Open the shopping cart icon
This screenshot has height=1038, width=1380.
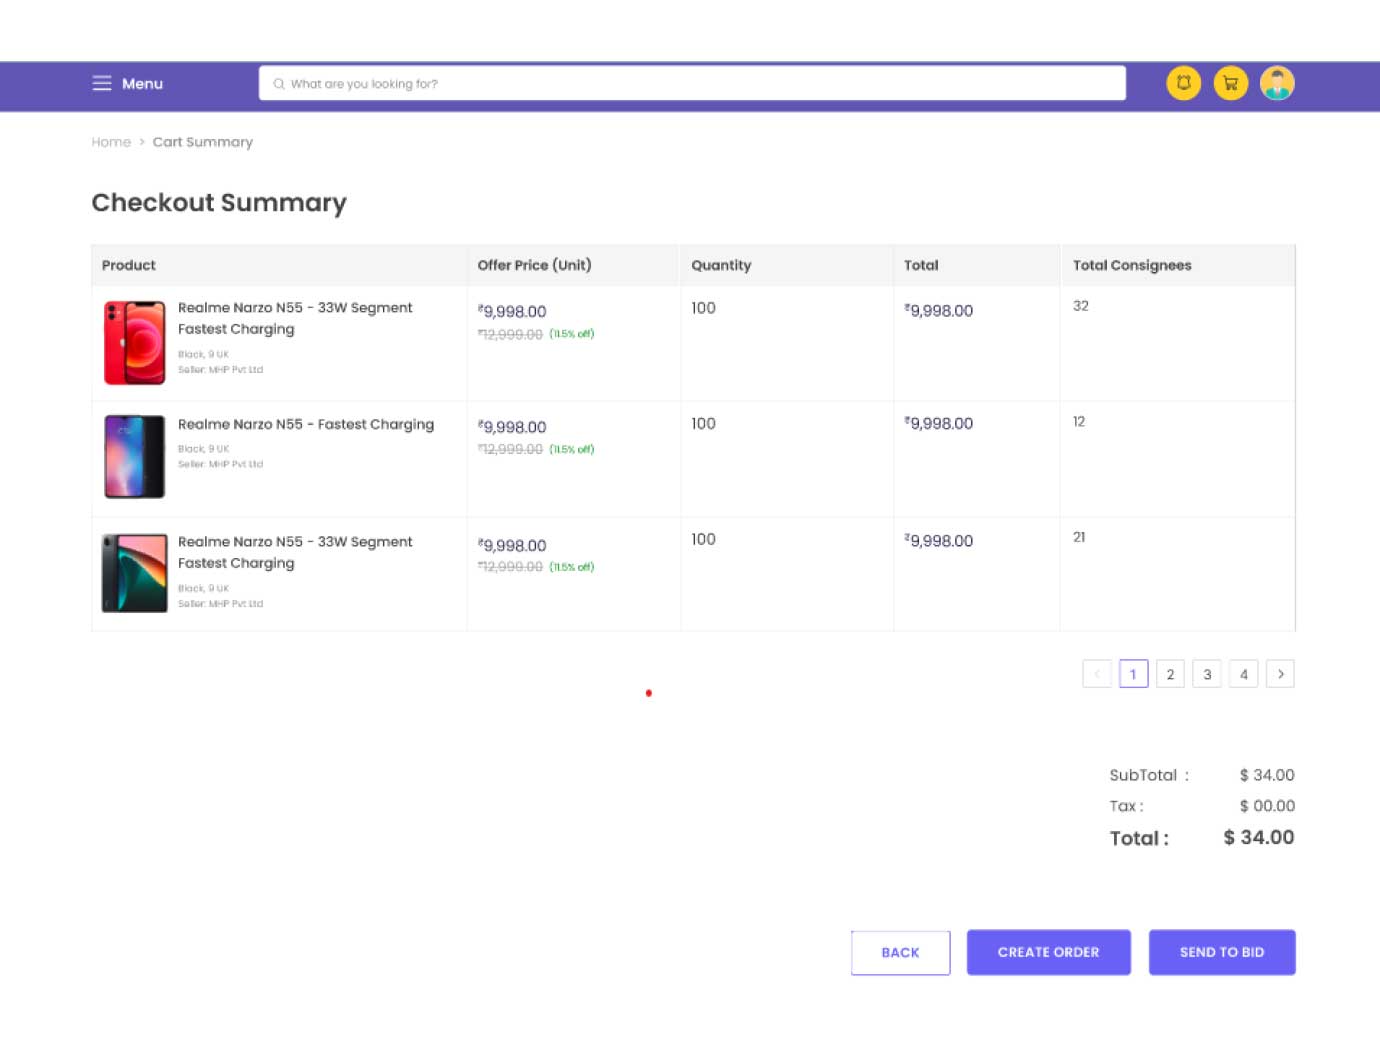1230,84
